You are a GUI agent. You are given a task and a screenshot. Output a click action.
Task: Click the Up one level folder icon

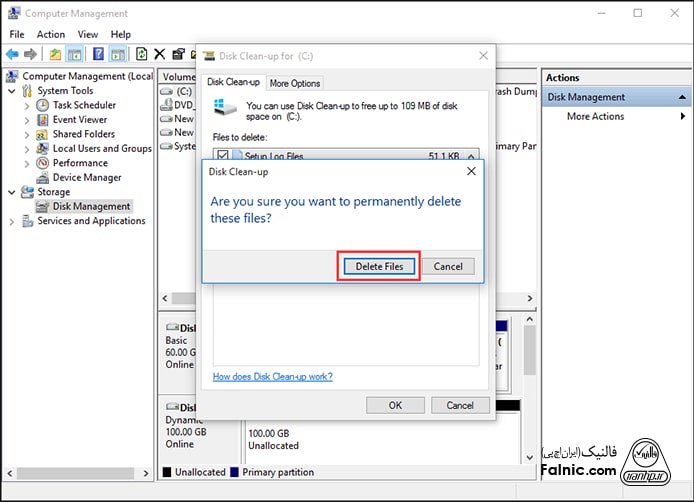tap(55, 54)
